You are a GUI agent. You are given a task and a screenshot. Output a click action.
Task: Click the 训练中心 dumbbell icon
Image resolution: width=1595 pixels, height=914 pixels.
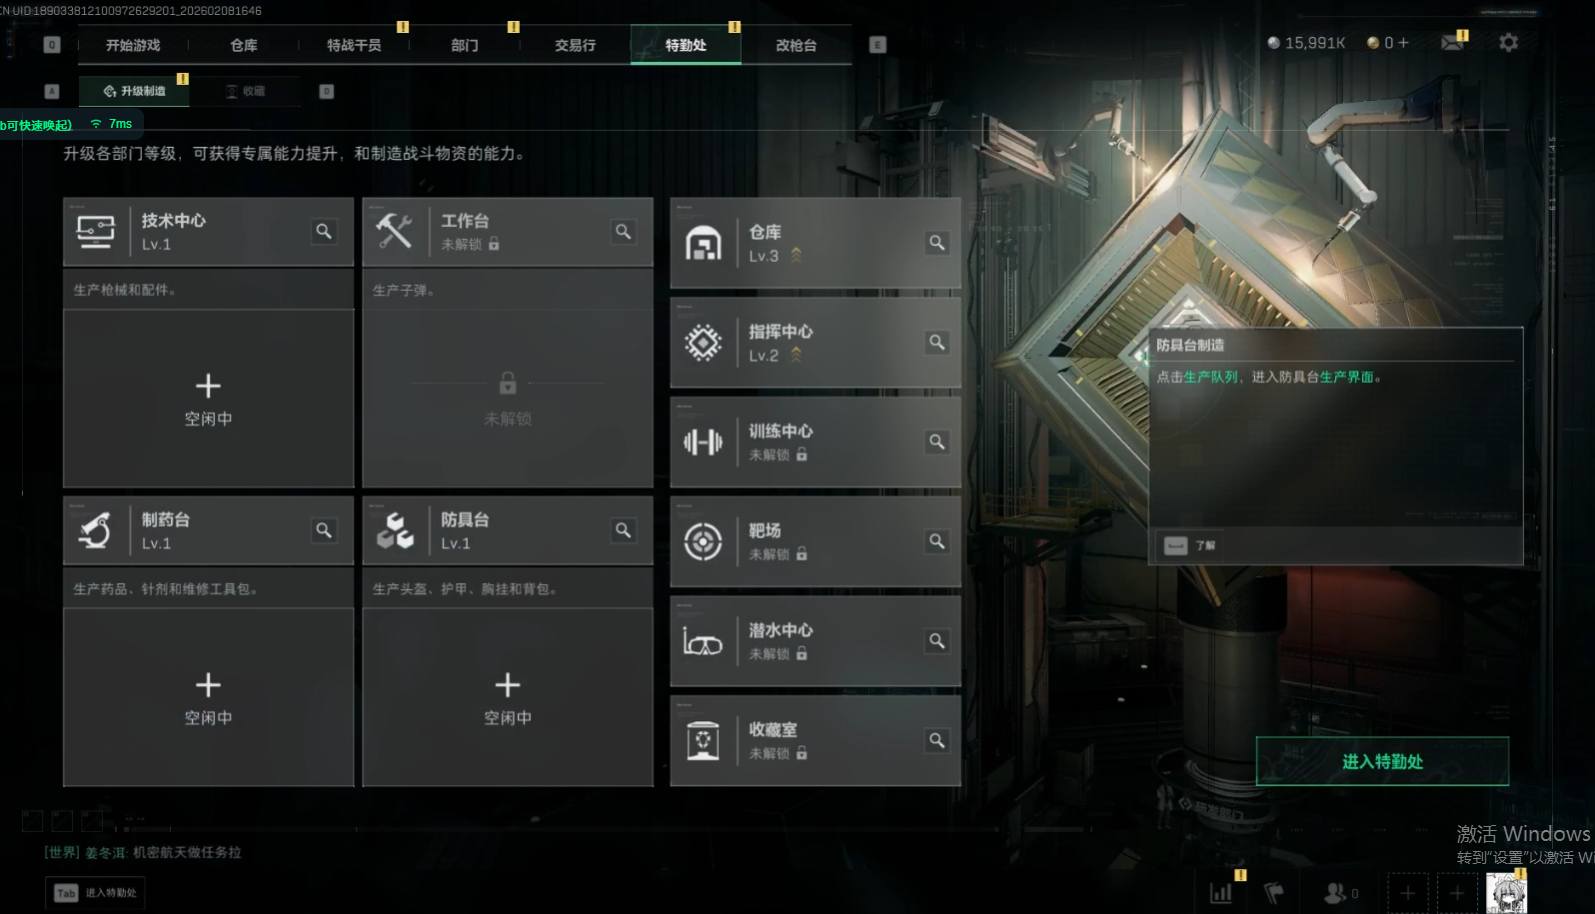[x=703, y=442]
